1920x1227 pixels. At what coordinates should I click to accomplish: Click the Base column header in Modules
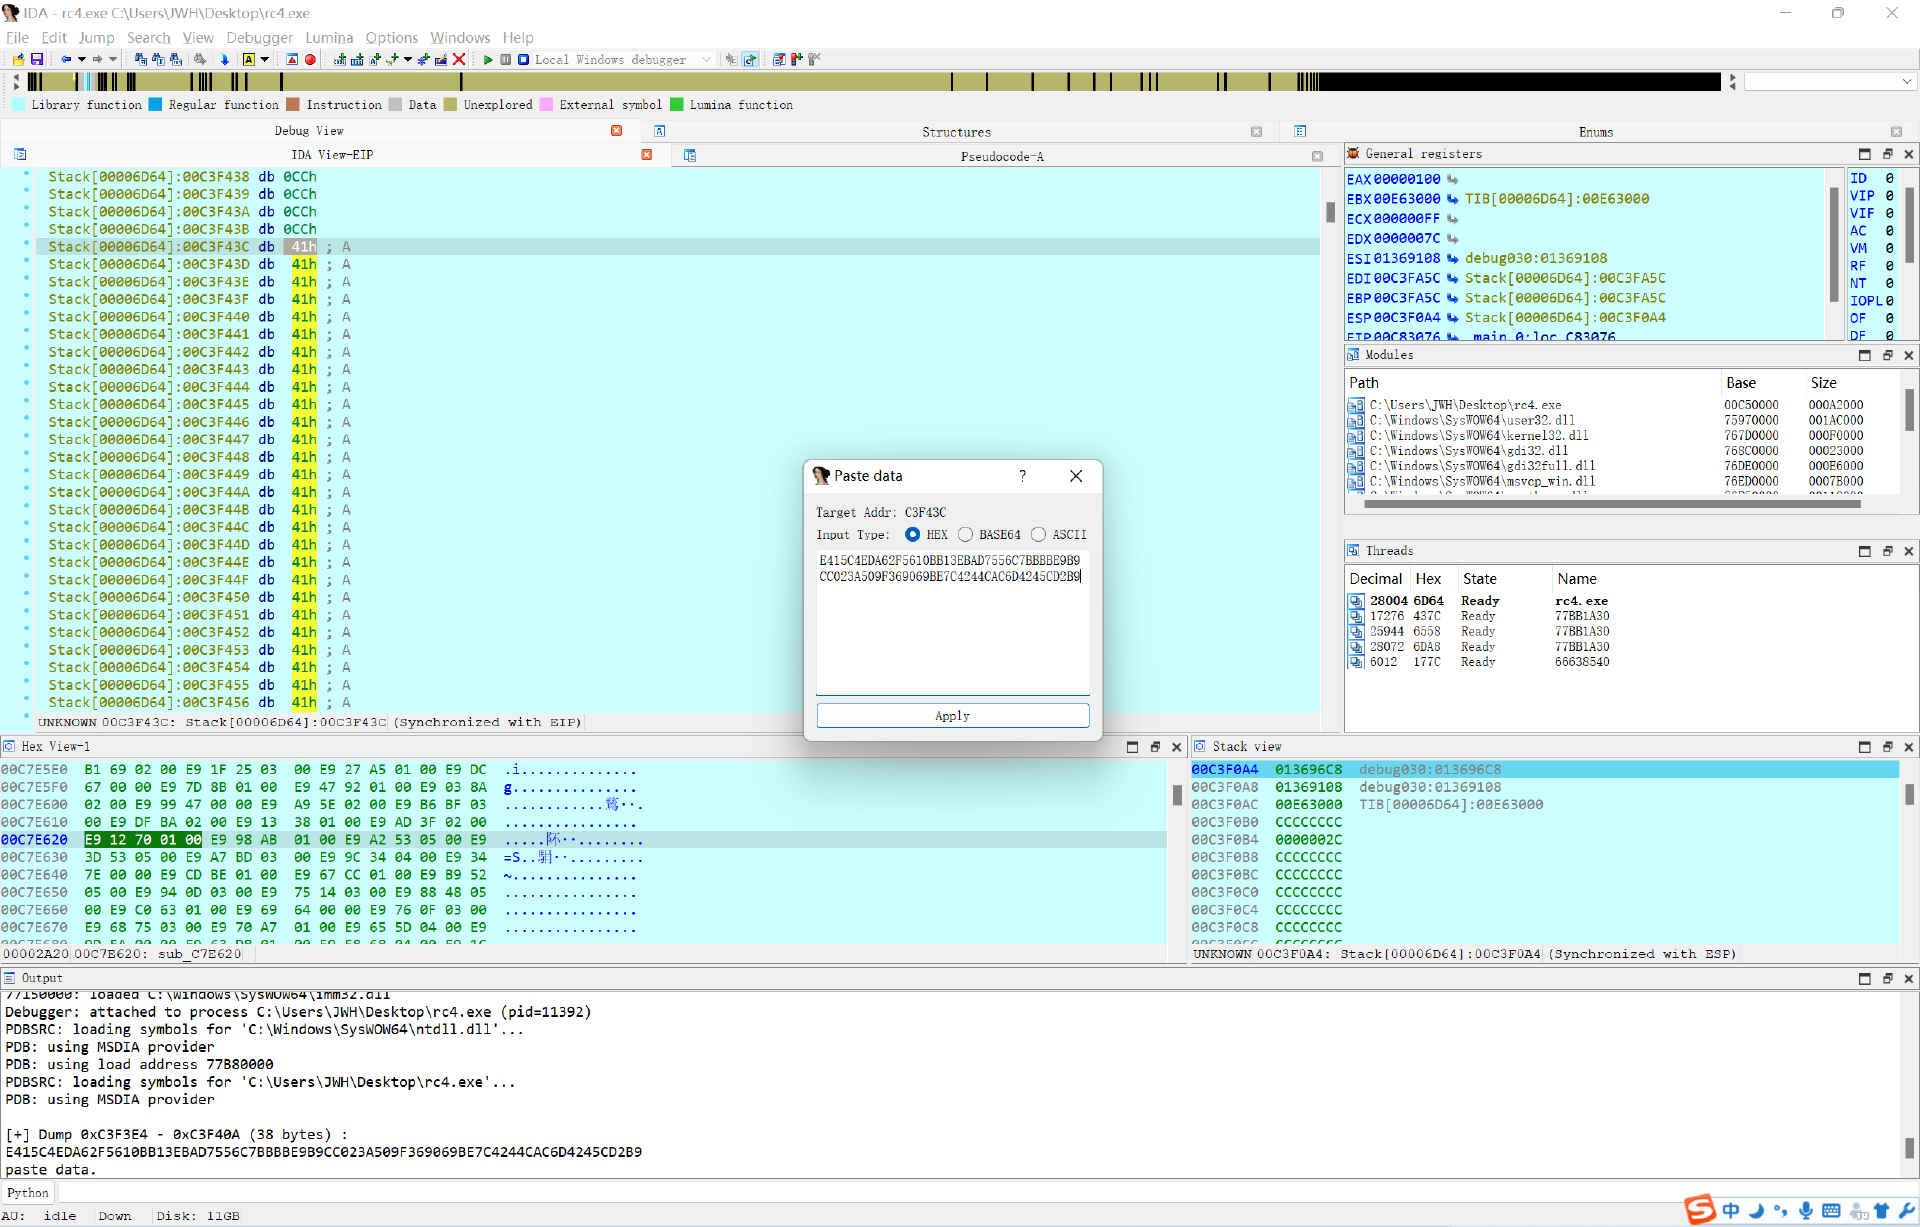[x=1741, y=383]
